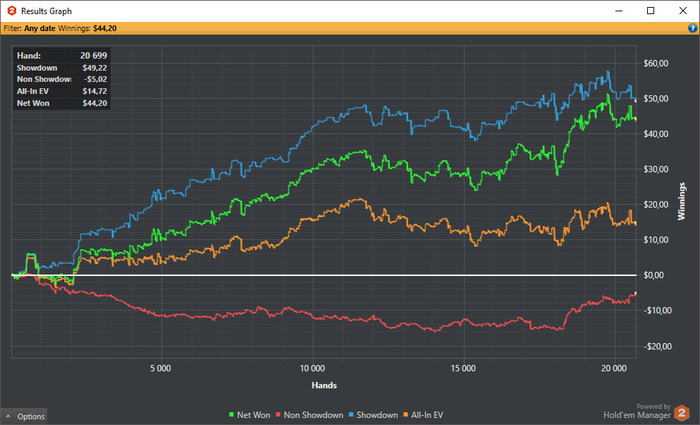Image resolution: width=700 pixels, height=425 pixels.
Task: Click the Net Won $44,20 row
Action: coord(62,103)
